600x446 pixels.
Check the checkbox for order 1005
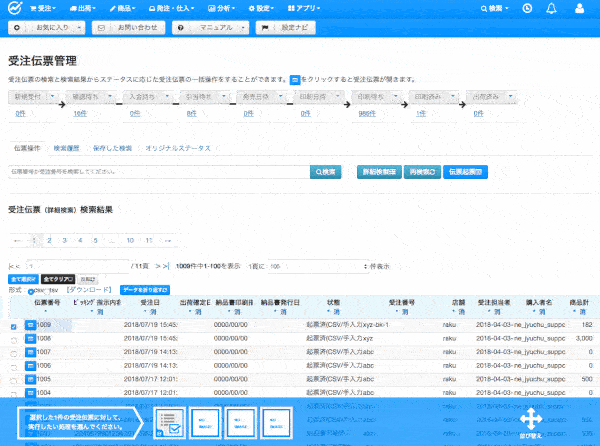pos(14,381)
